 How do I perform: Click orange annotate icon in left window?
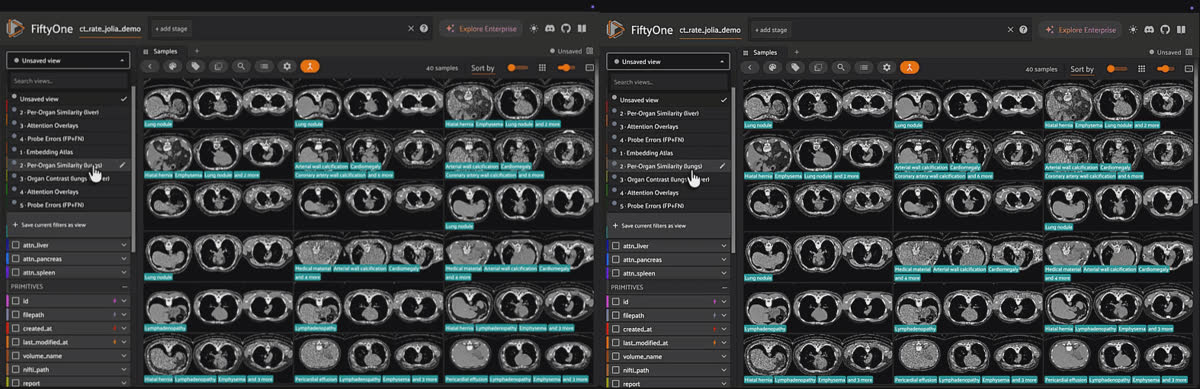point(310,67)
